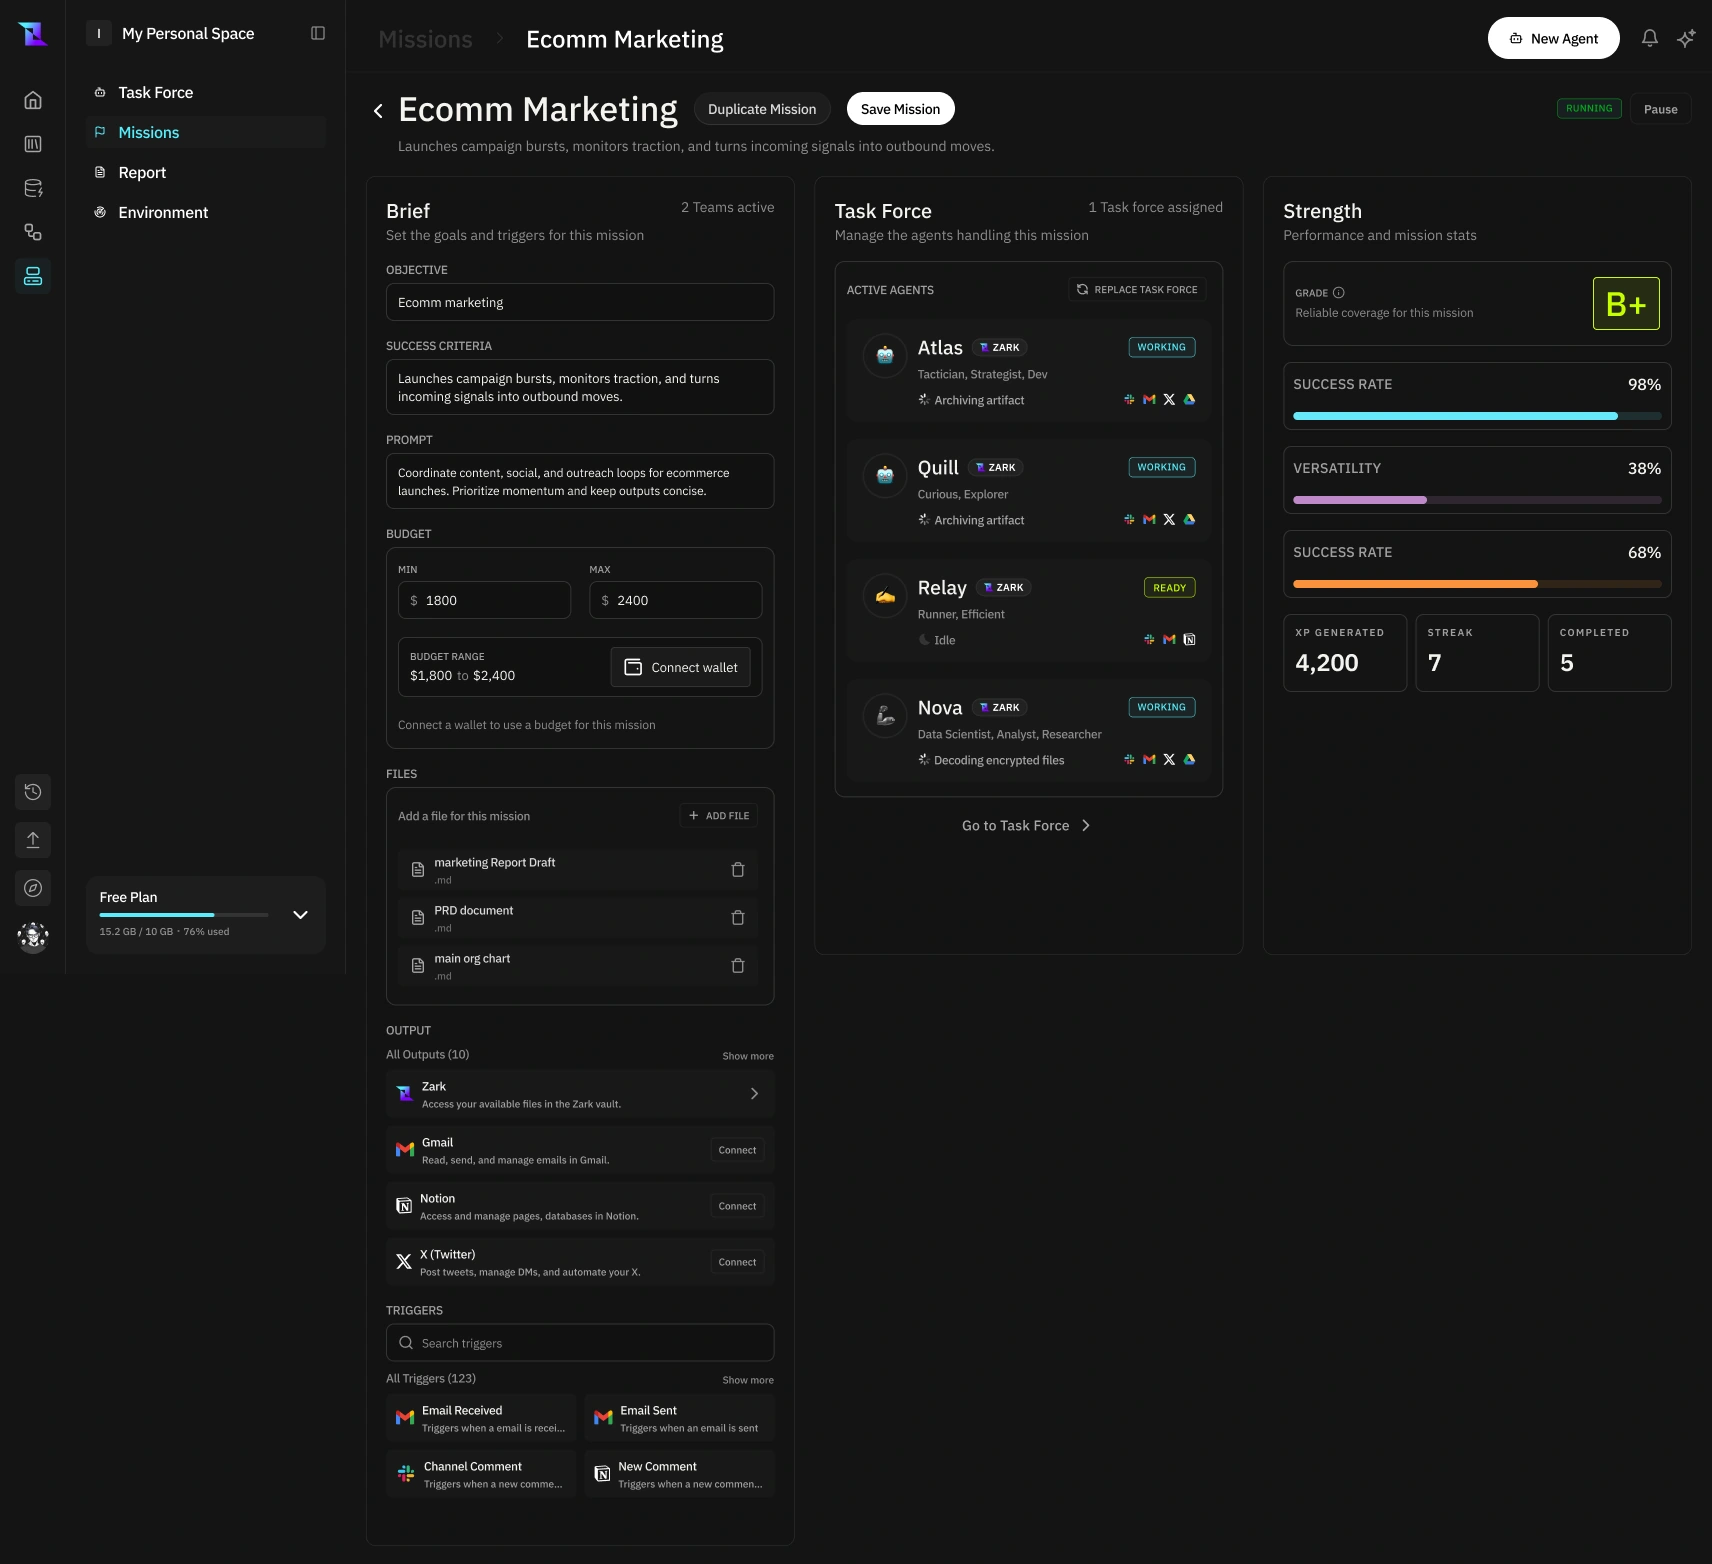Click the library columns icon in left rail

[x=33, y=144]
